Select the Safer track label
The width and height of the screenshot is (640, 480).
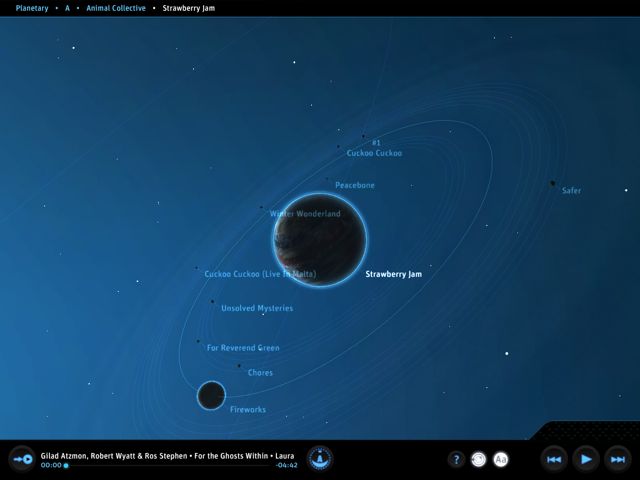pos(571,190)
